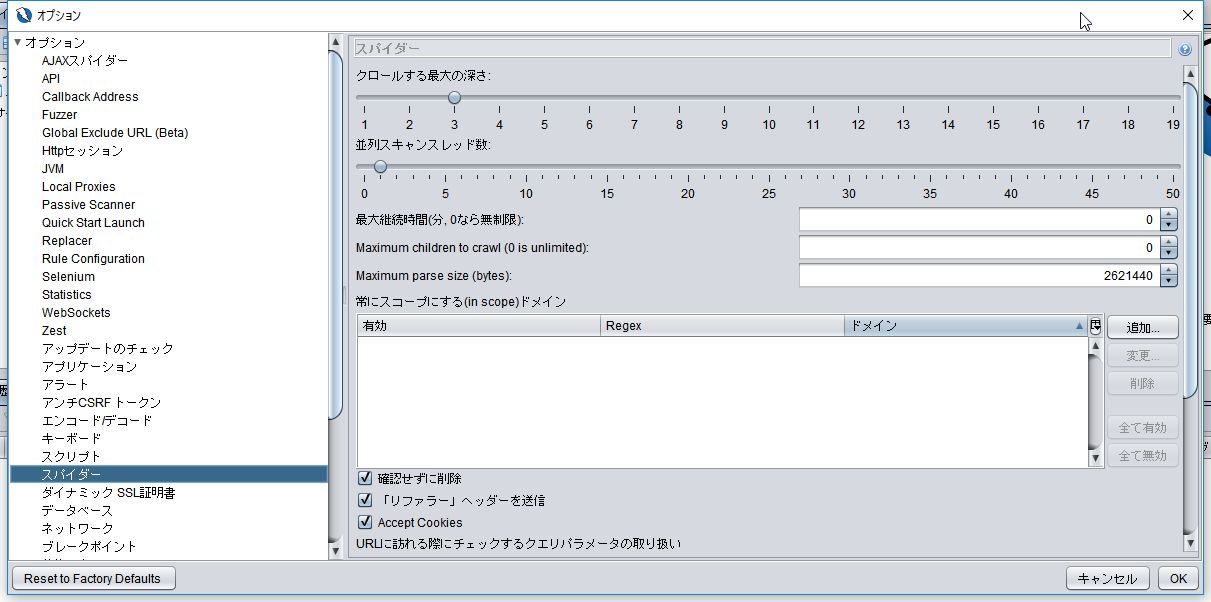This screenshot has height=602, width=1211.
Task: Toggle 「リファラー」ヘッダーを送信 checkbox
Action: (365, 500)
